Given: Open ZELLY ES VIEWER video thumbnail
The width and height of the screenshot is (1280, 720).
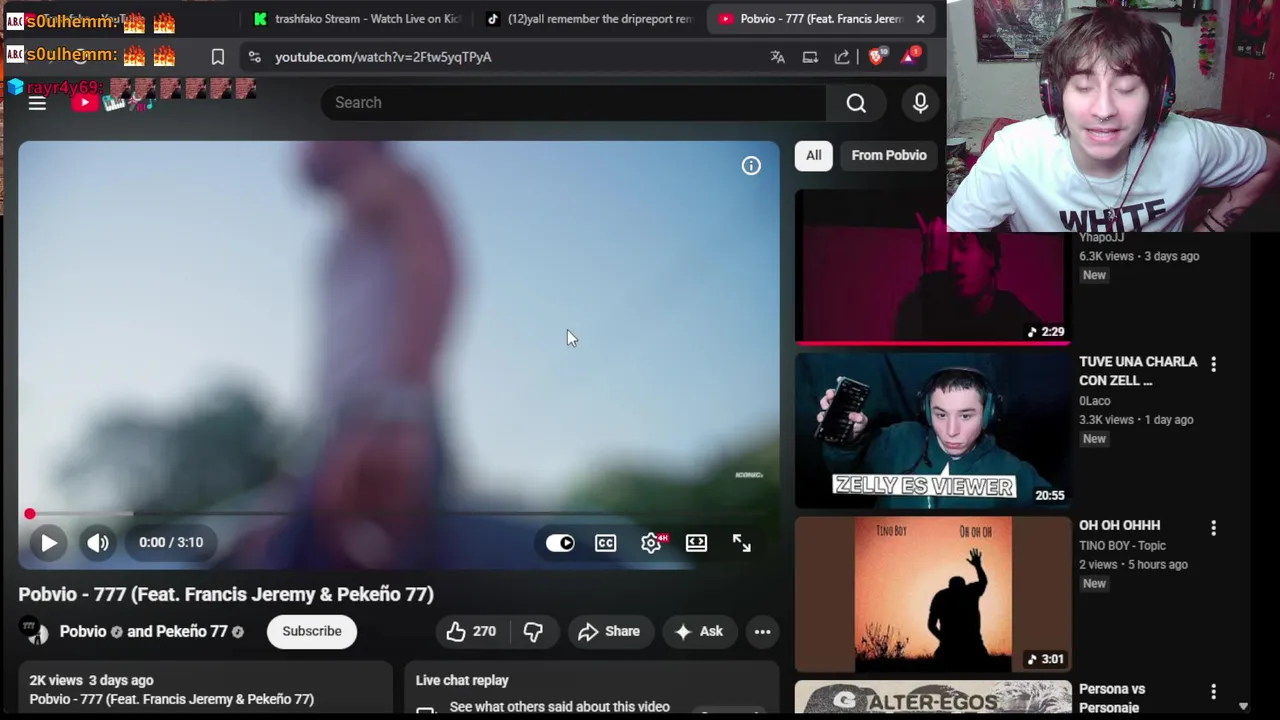Looking at the screenshot, I should click(932, 431).
